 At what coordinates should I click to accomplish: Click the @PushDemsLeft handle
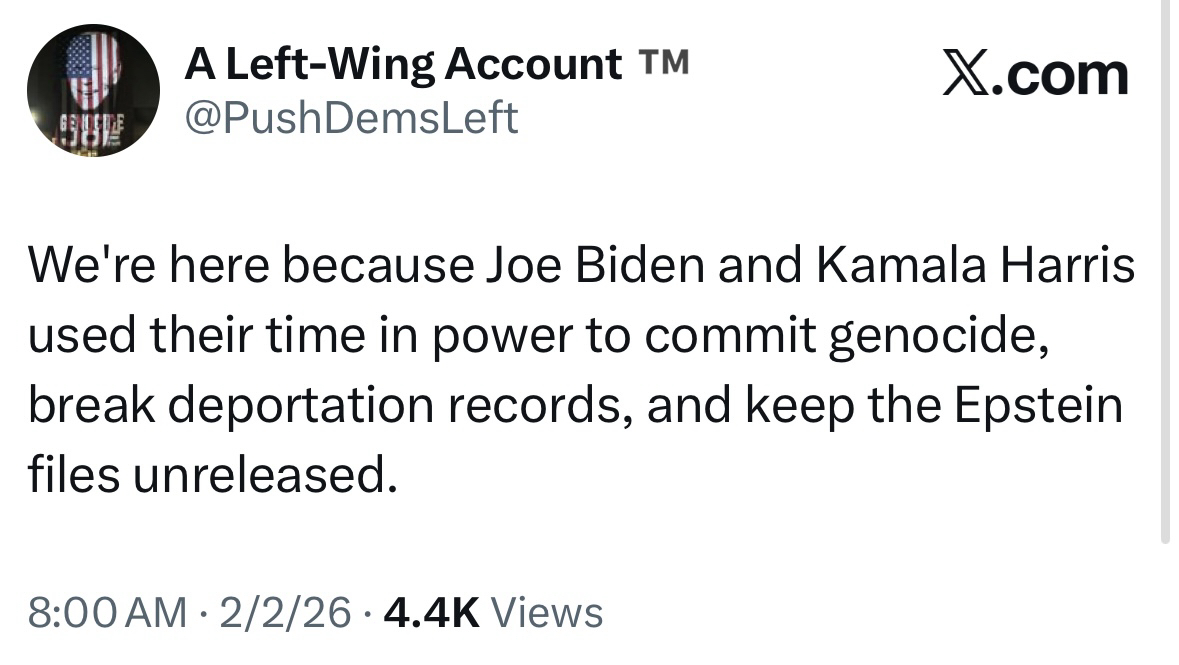(x=352, y=119)
